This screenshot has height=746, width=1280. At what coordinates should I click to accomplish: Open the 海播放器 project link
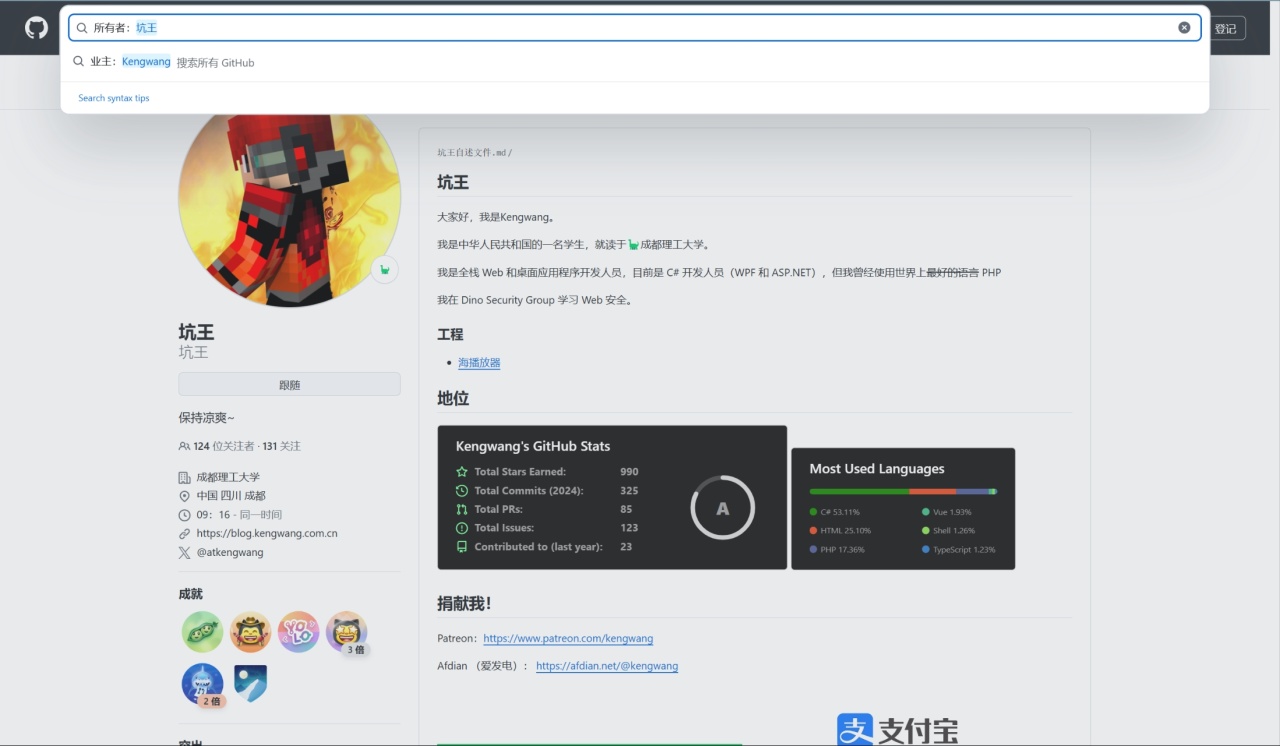[x=479, y=363]
